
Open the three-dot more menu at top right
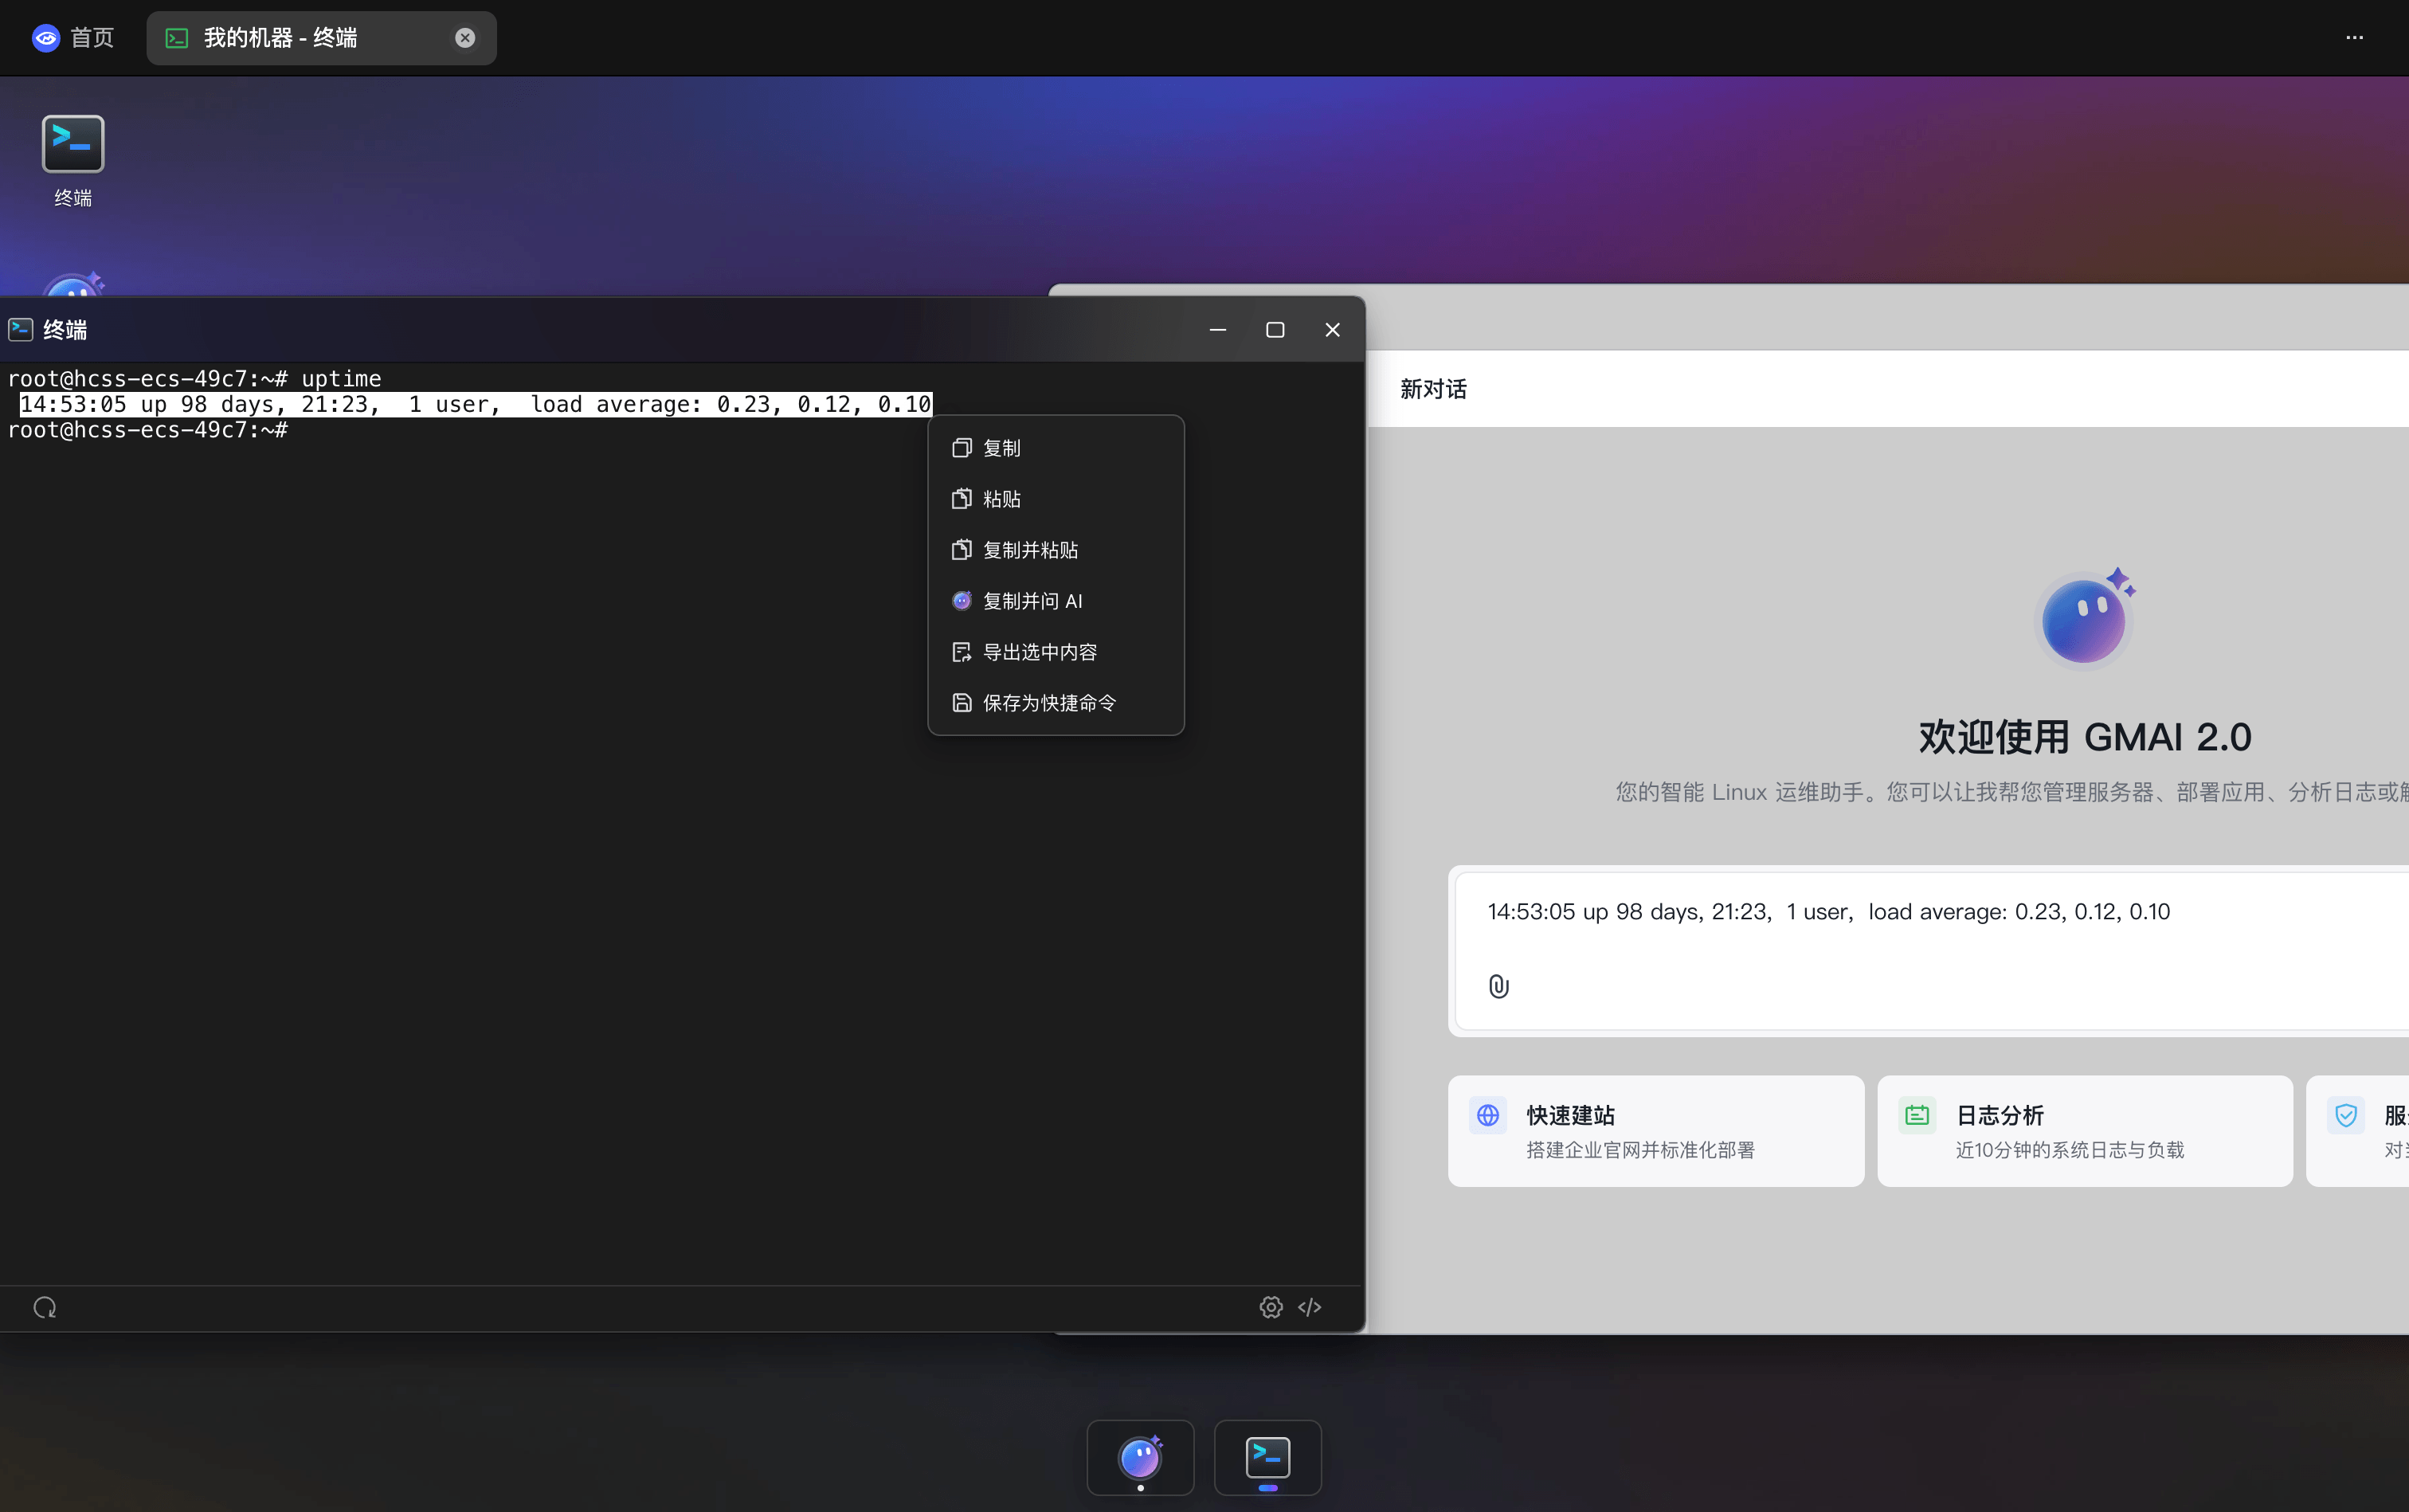coord(2354,38)
